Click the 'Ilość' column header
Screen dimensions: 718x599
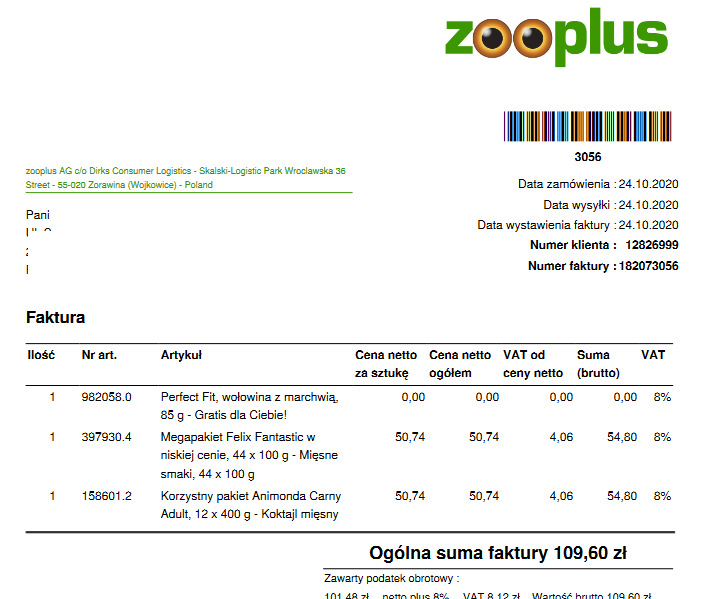(41, 355)
